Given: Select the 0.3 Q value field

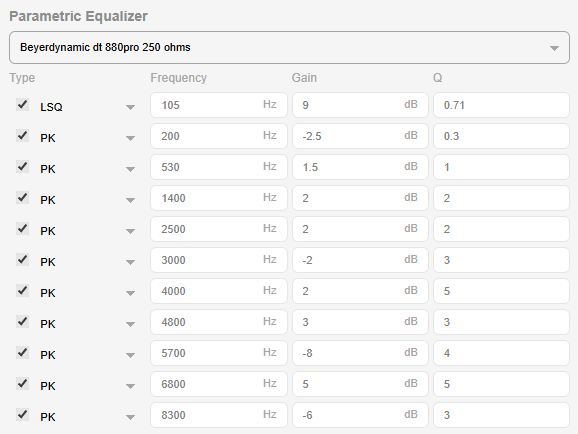Looking at the screenshot, I should coord(501,136).
